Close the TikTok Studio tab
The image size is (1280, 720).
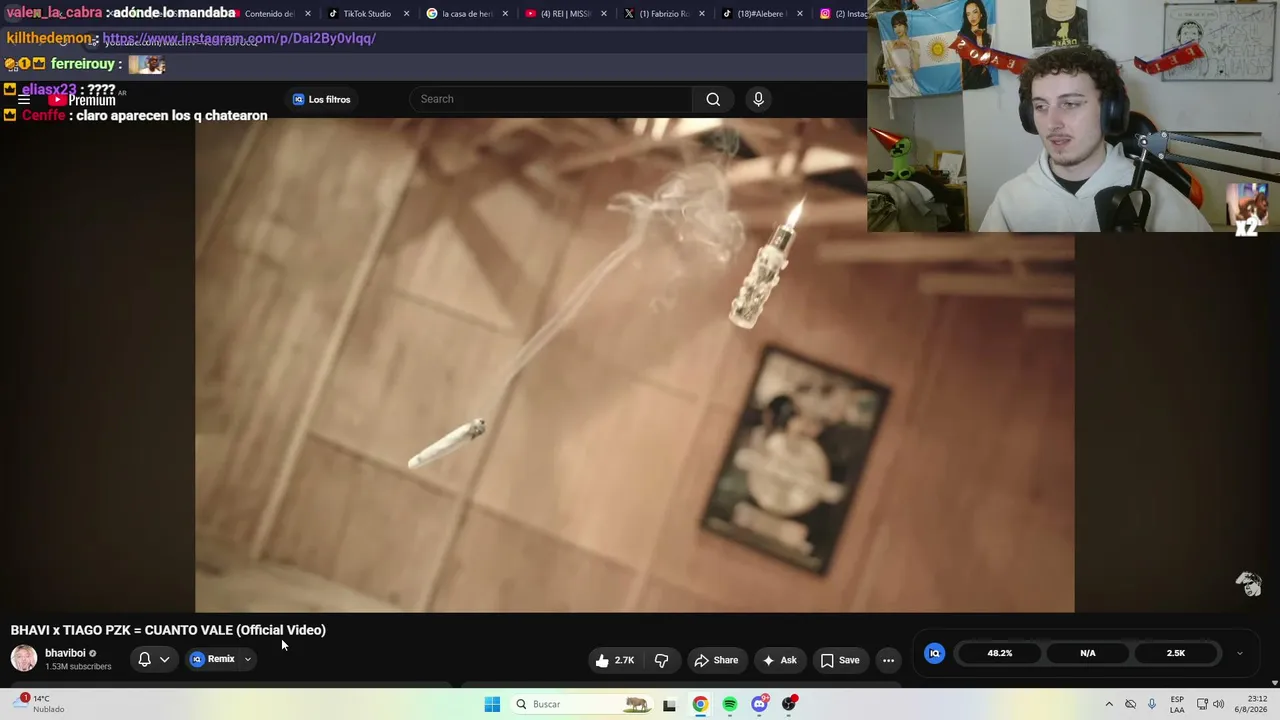406,14
